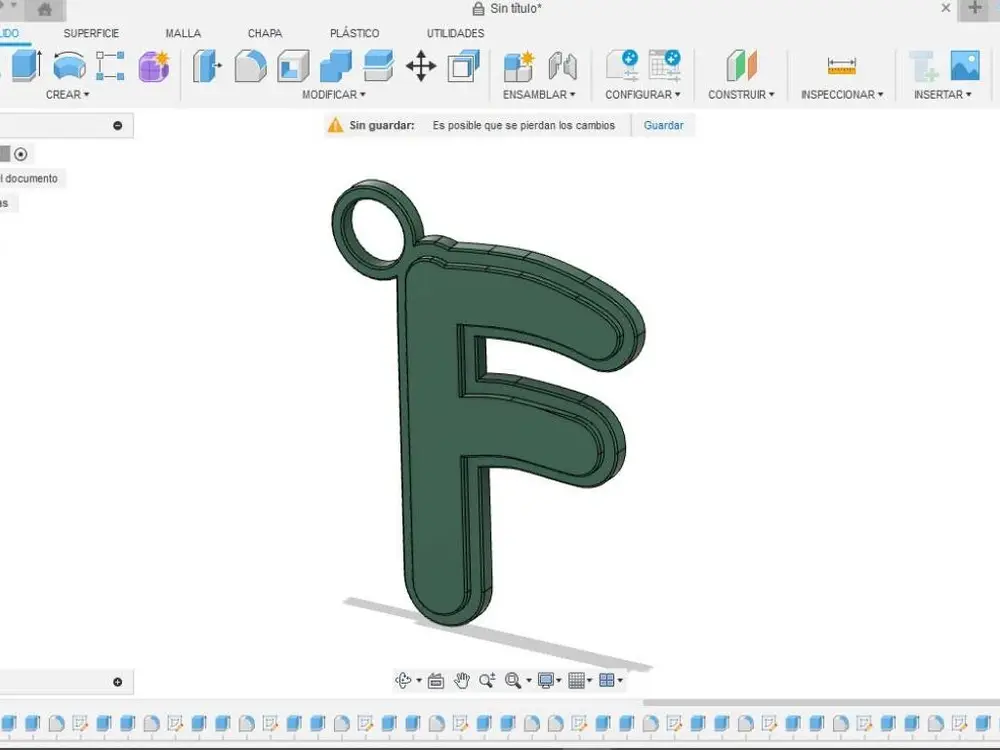Image resolution: width=1000 pixels, height=750 pixels.
Task: Go to Home via the house icon
Action: pos(45,10)
